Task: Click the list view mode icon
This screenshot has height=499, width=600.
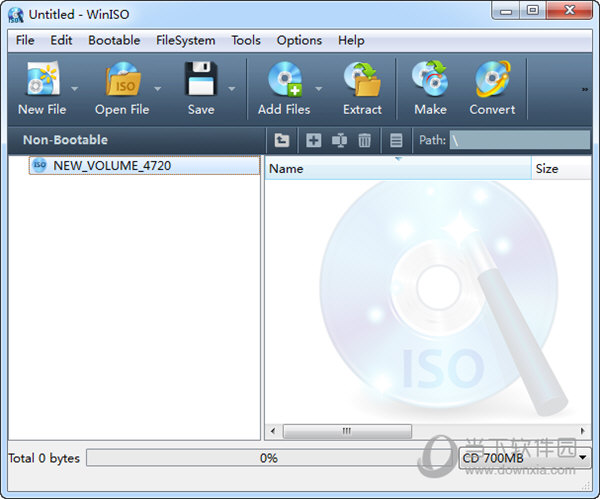Action: 396,140
